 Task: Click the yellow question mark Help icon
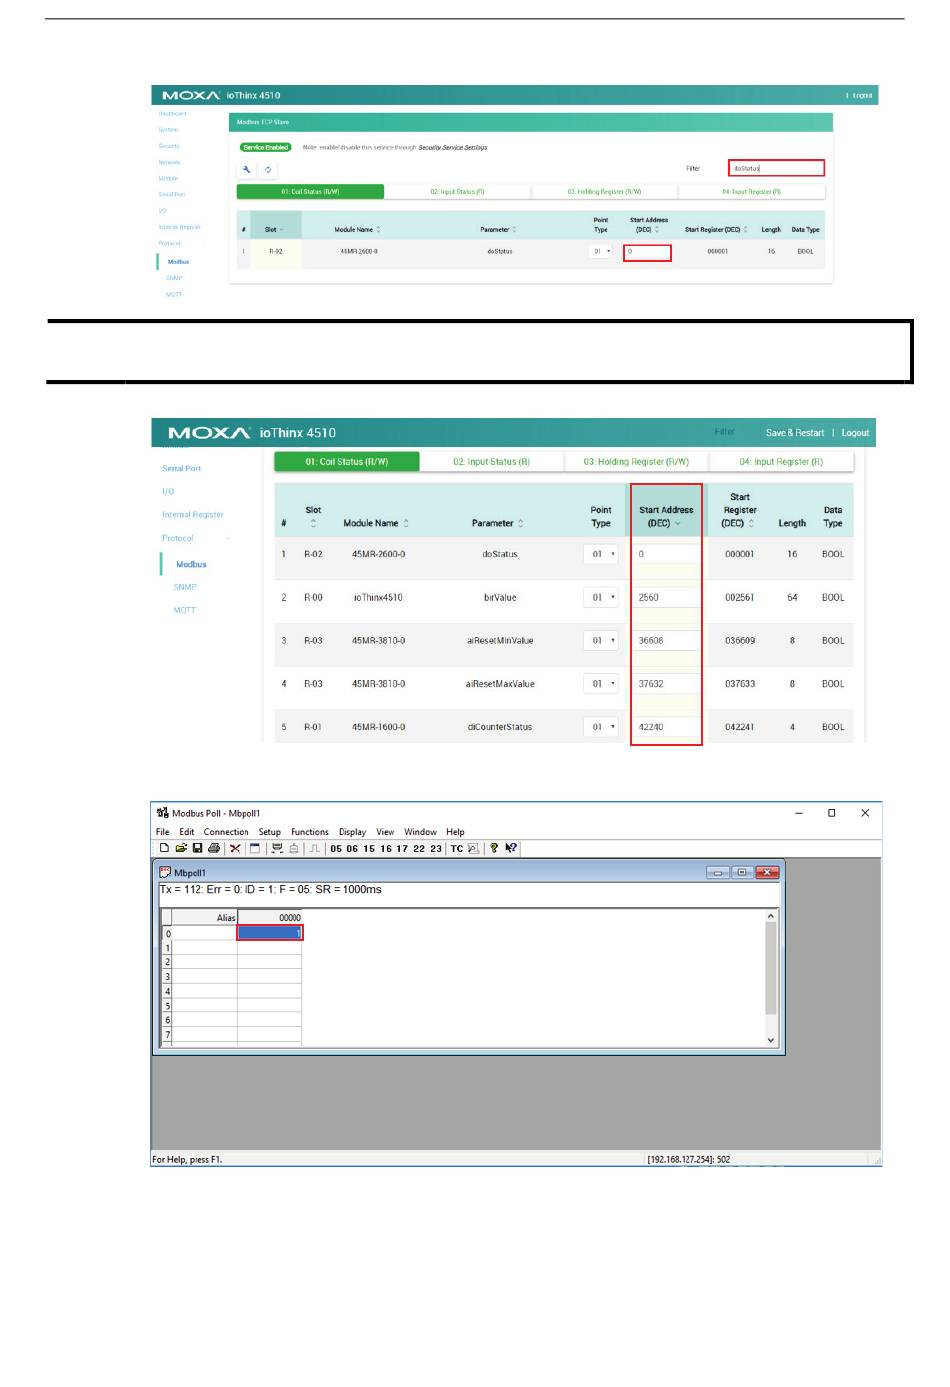coord(494,848)
